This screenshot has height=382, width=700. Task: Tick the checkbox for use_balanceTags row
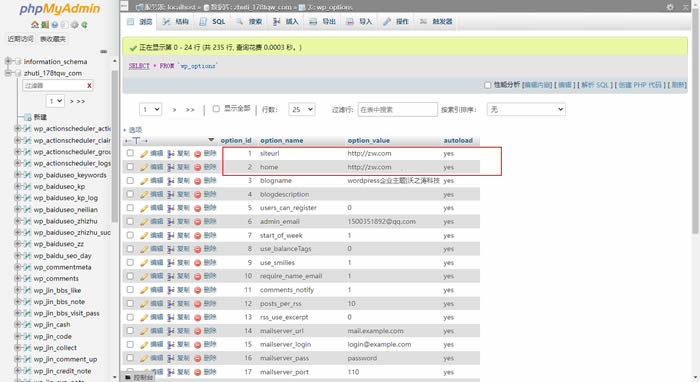tap(130, 249)
